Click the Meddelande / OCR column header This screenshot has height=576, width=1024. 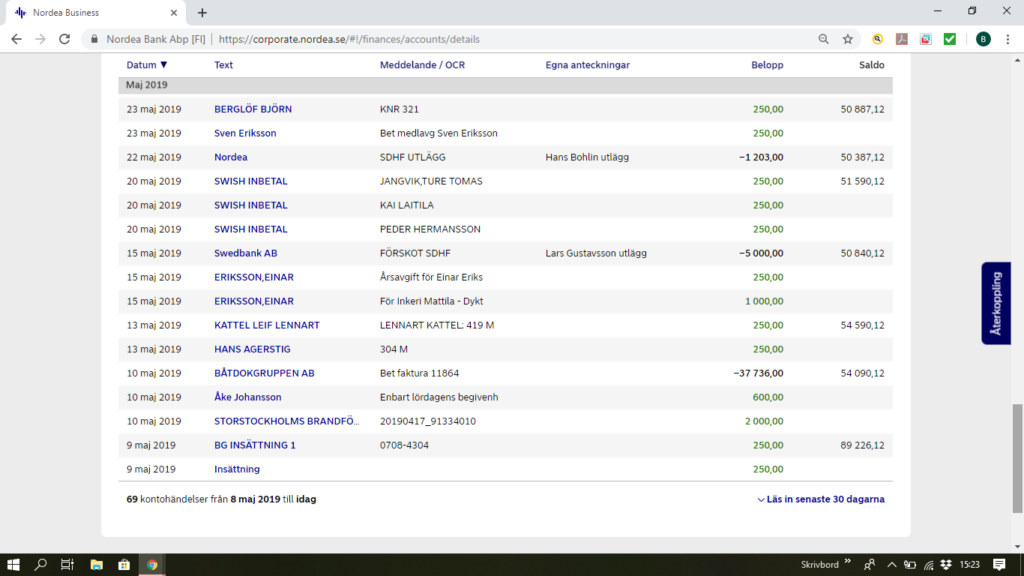click(423, 65)
